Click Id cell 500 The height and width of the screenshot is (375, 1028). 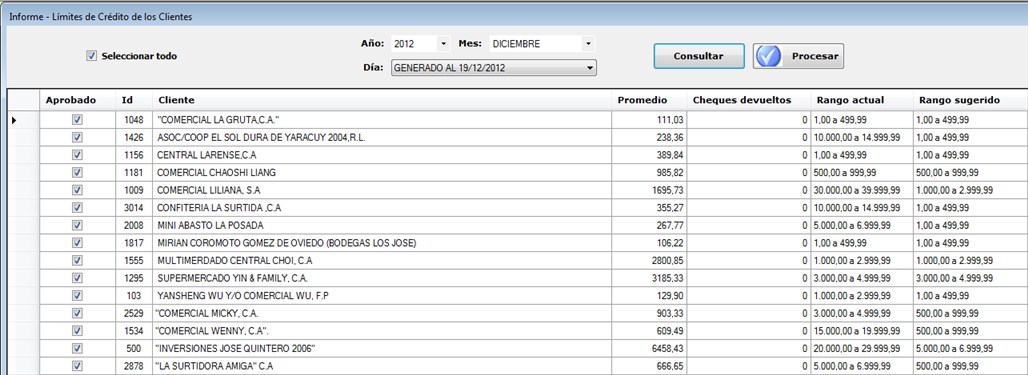click(134, 348)
